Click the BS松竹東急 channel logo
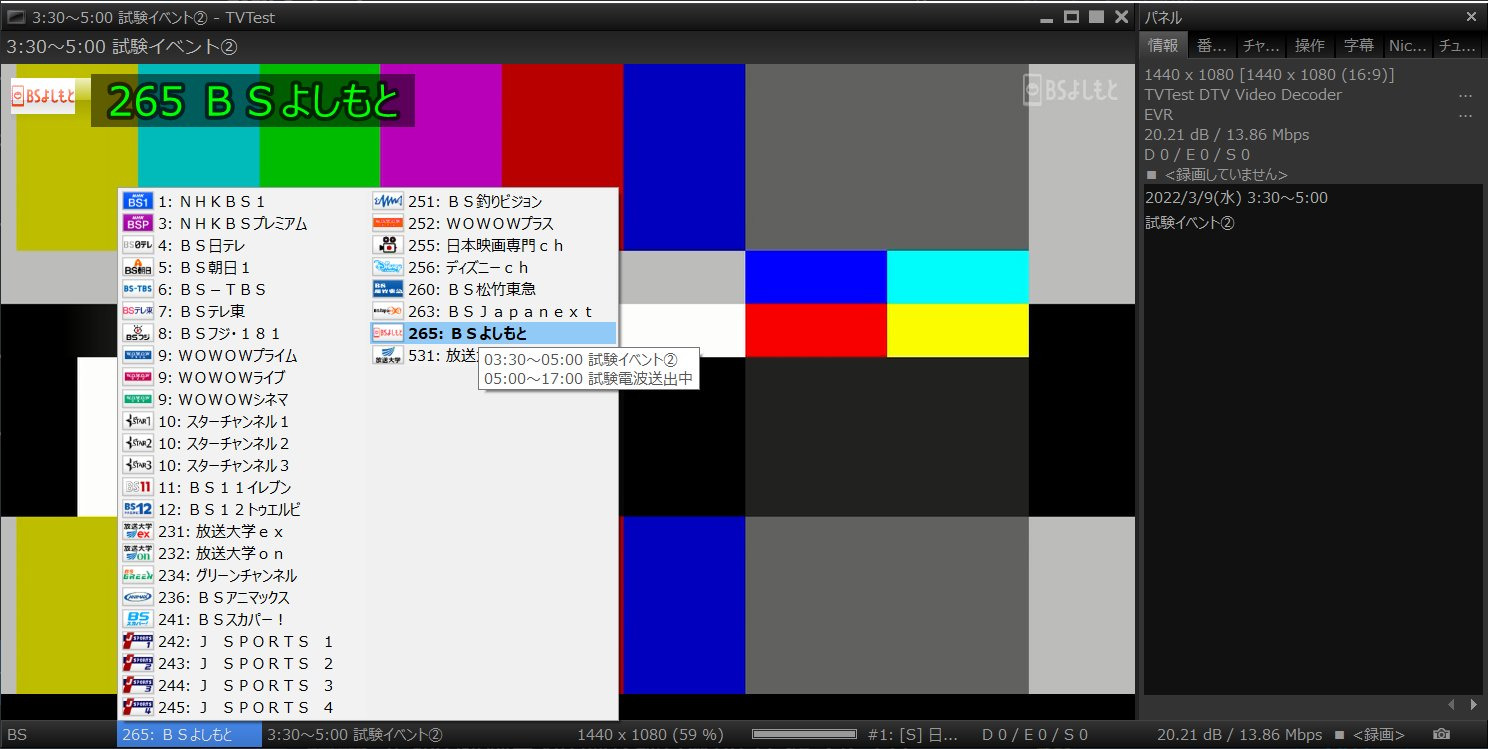Image resolution: width=1488 pixels, height=749 pixels. 387,290
